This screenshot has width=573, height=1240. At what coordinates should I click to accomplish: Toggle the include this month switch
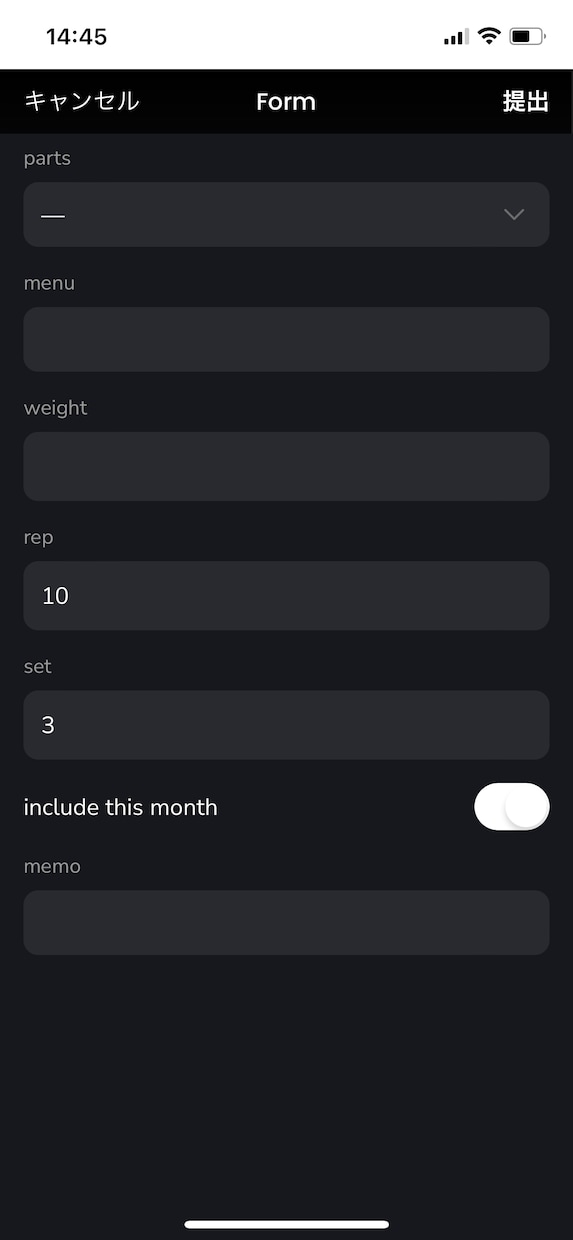coord(511,807)
